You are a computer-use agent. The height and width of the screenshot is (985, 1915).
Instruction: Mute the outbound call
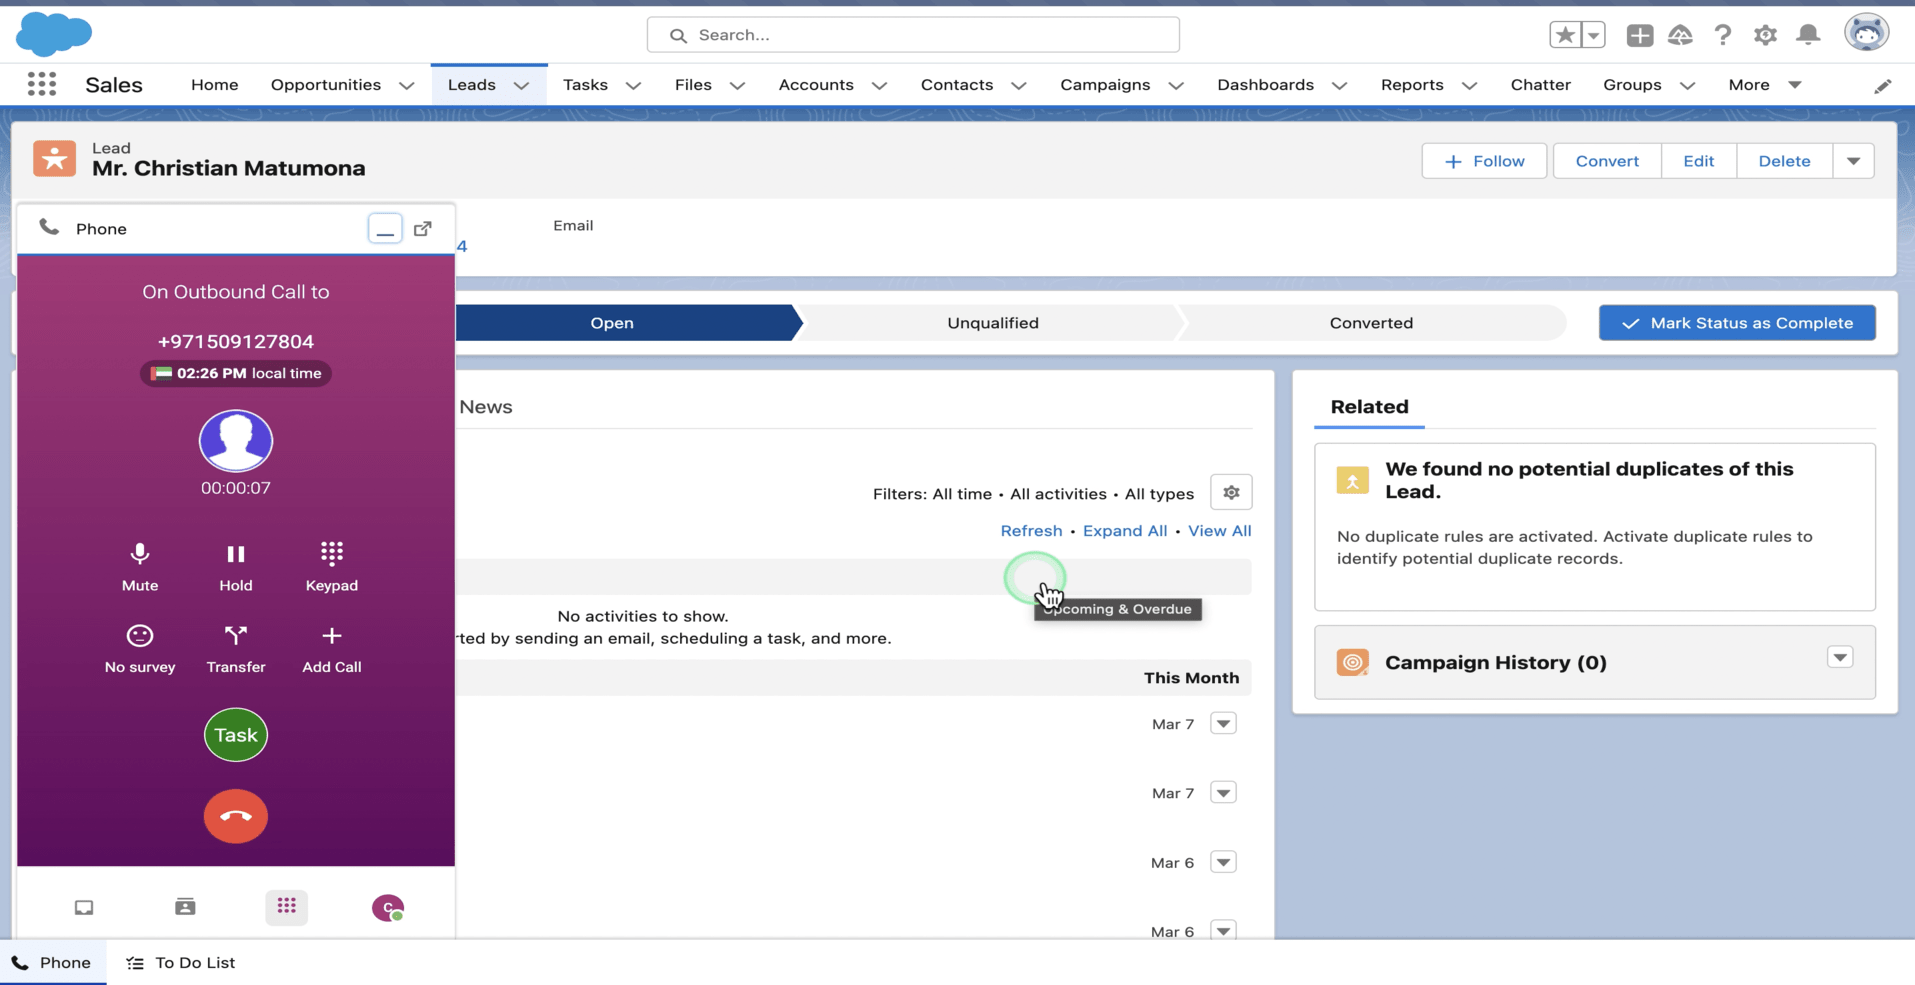pyautogui.click(x=140, y=566)
